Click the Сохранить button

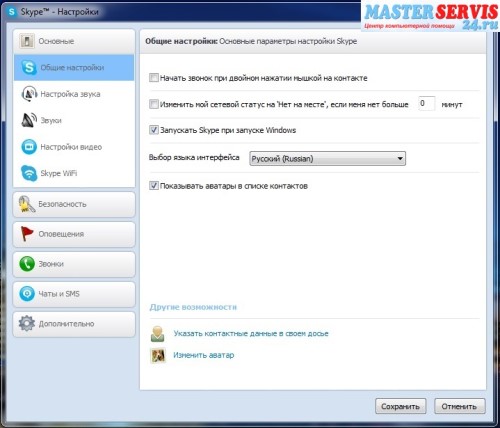400,406
